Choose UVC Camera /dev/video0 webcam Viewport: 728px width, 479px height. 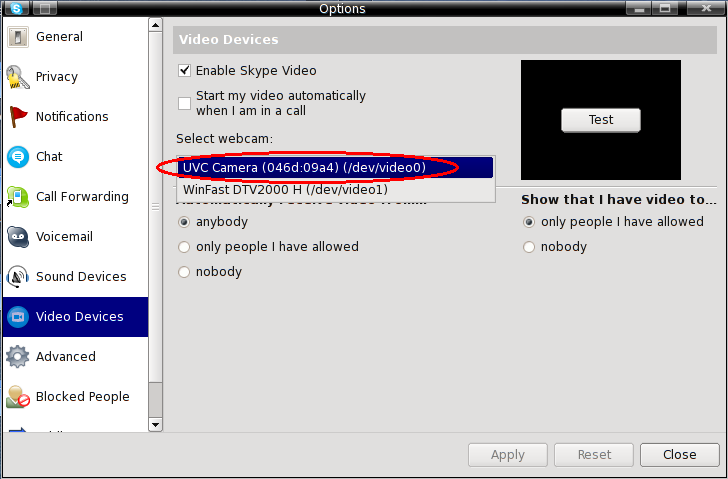(x=335, y=168)
